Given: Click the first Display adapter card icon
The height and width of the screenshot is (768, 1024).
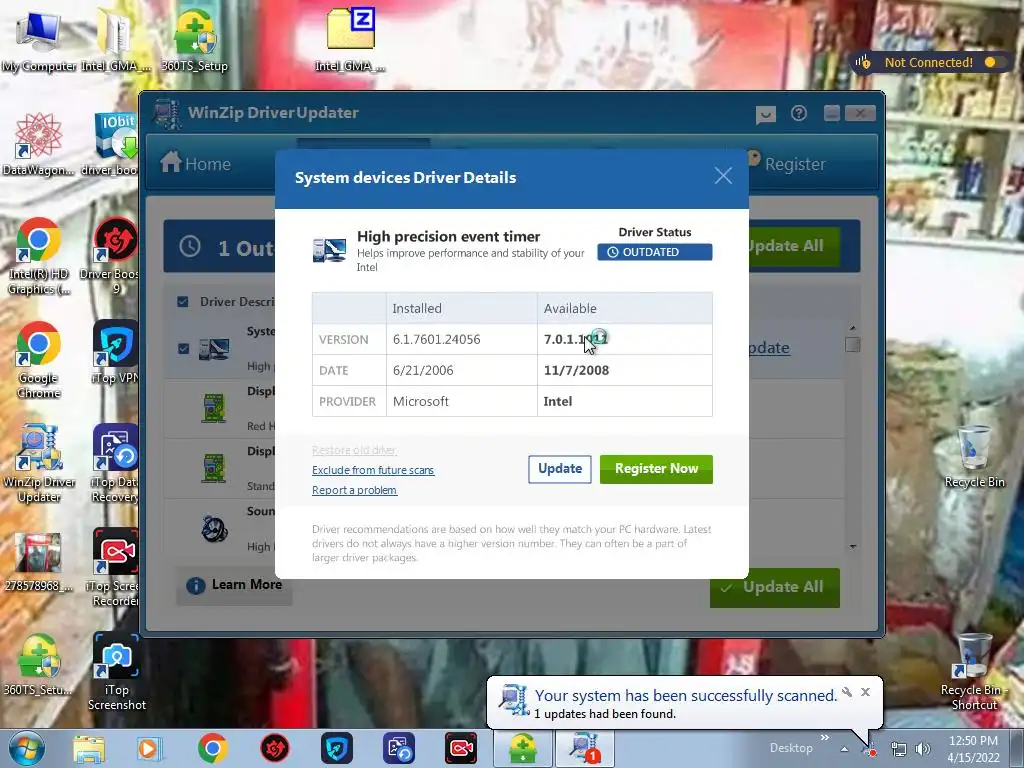Looking at the screenshot, I should [214, 408].
